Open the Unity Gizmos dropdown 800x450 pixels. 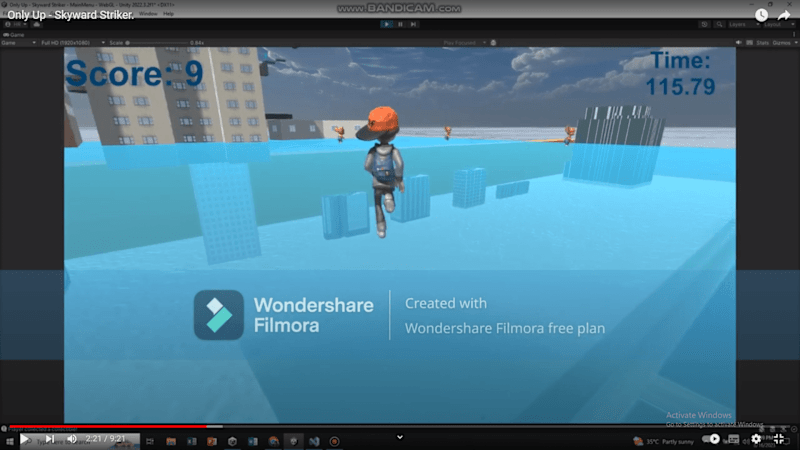point(784,43)
